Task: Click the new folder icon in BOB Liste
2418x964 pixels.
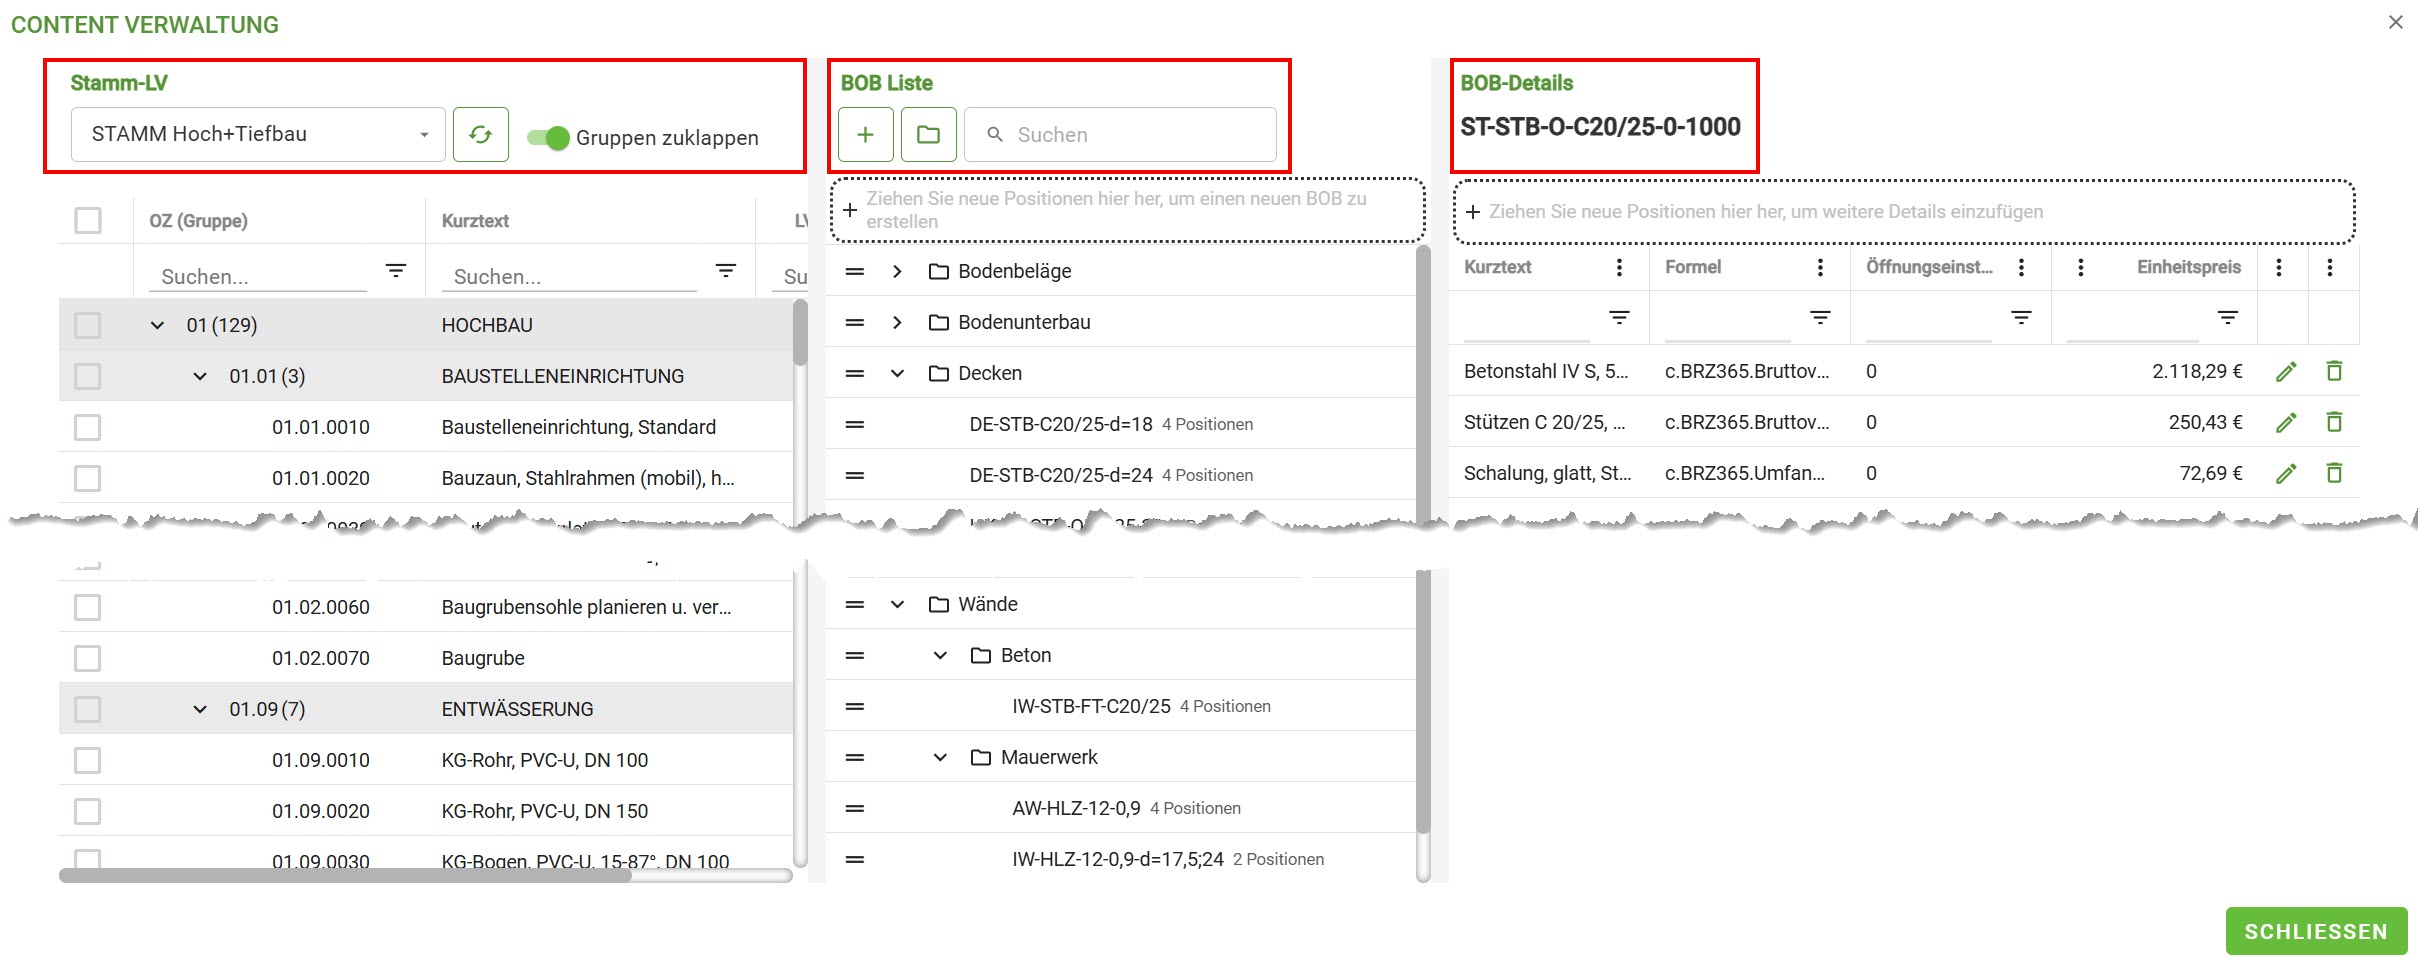Action: click(x=928, y=135)
